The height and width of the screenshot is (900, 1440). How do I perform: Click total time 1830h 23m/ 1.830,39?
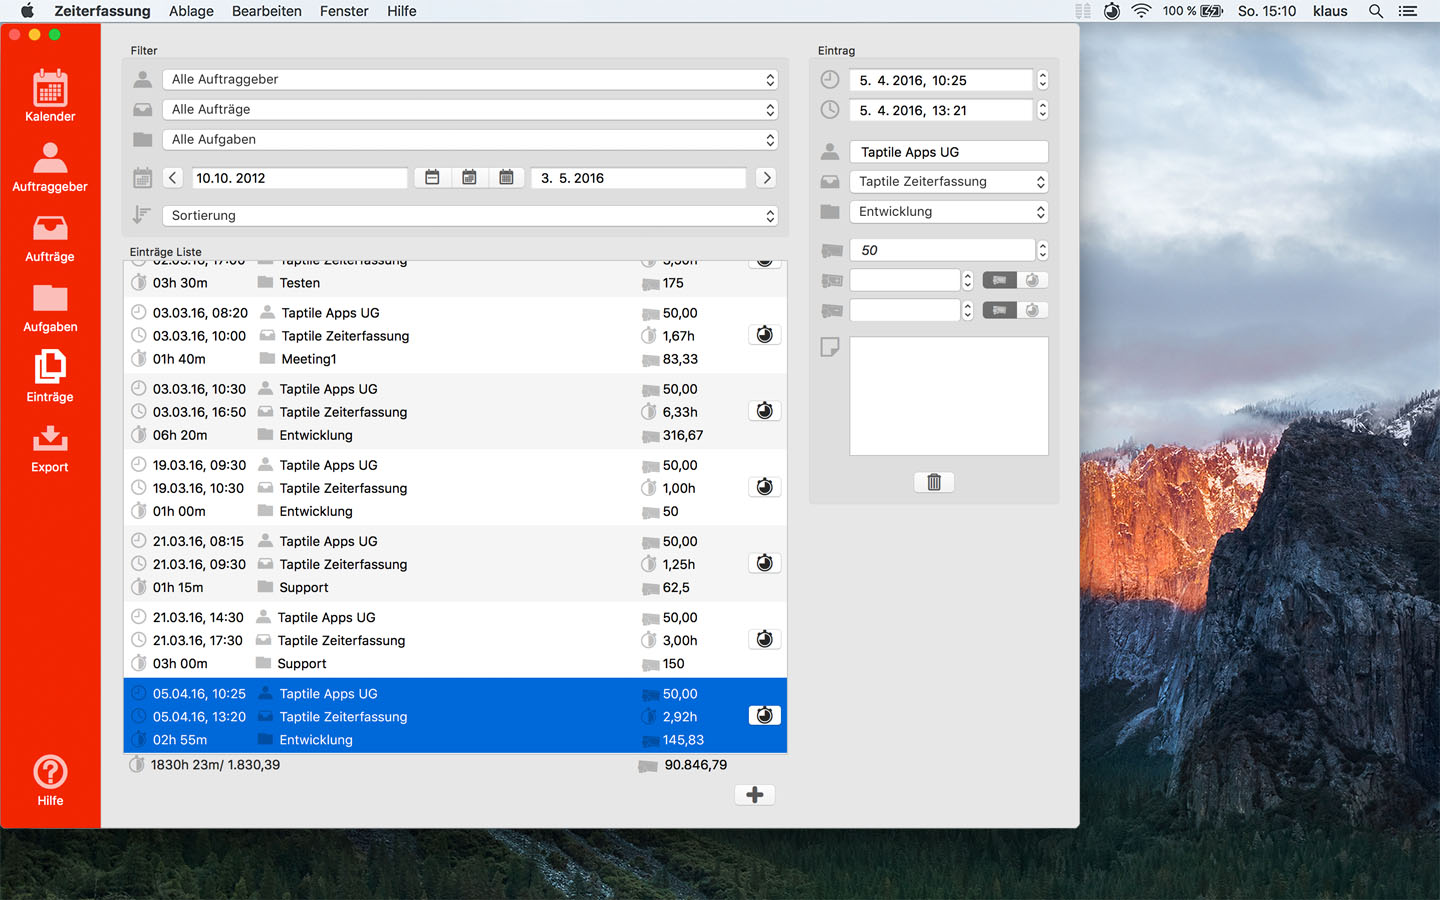click(x=215, y=765)
